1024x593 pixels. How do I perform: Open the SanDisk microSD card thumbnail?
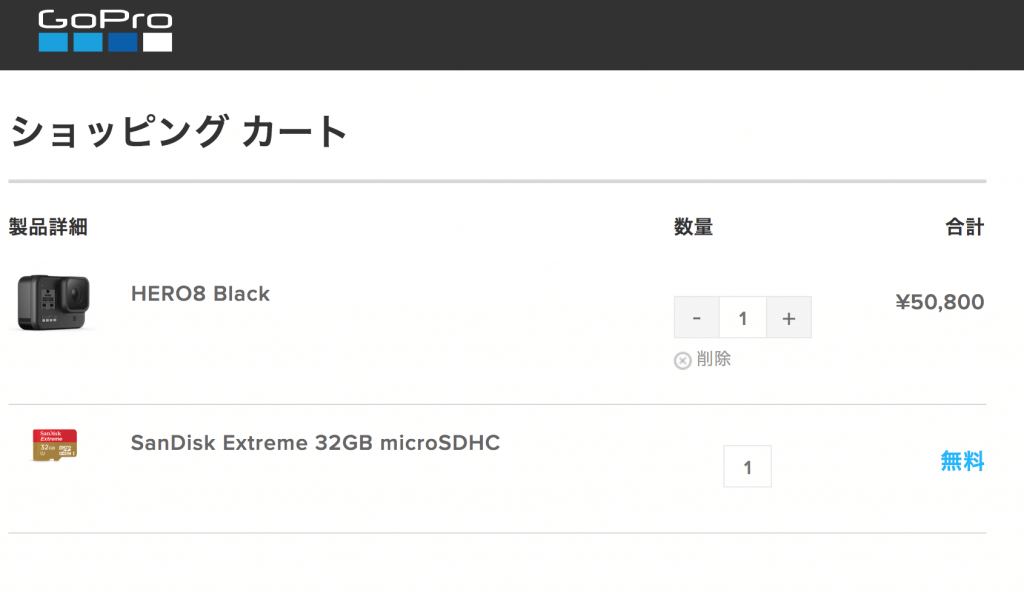55,445
